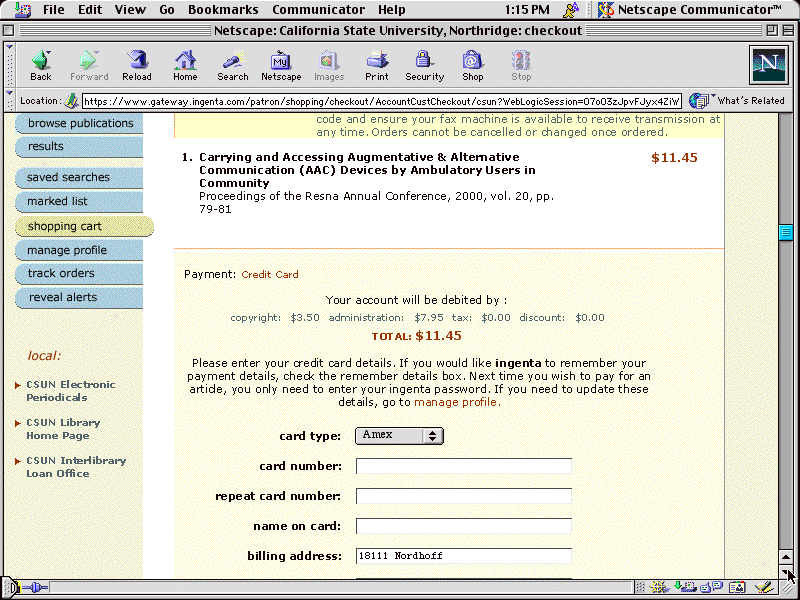This screenshot has height=600, width=800.
Task: Click the AOL Instant Messenger menu bar icon
Action: click(571, 9)
